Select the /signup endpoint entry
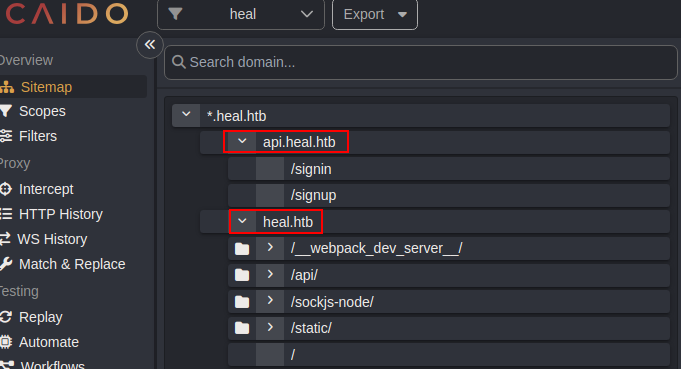Screen dimensions: 681x369 tap(449, 195)
